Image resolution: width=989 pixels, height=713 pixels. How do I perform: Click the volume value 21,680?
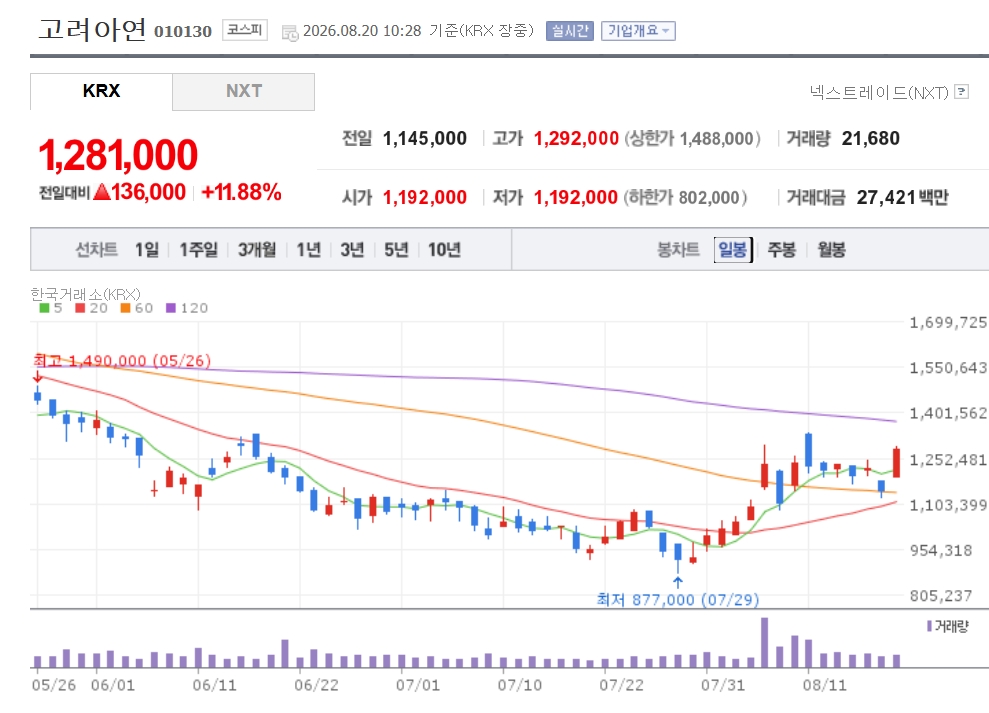[870, 138]
